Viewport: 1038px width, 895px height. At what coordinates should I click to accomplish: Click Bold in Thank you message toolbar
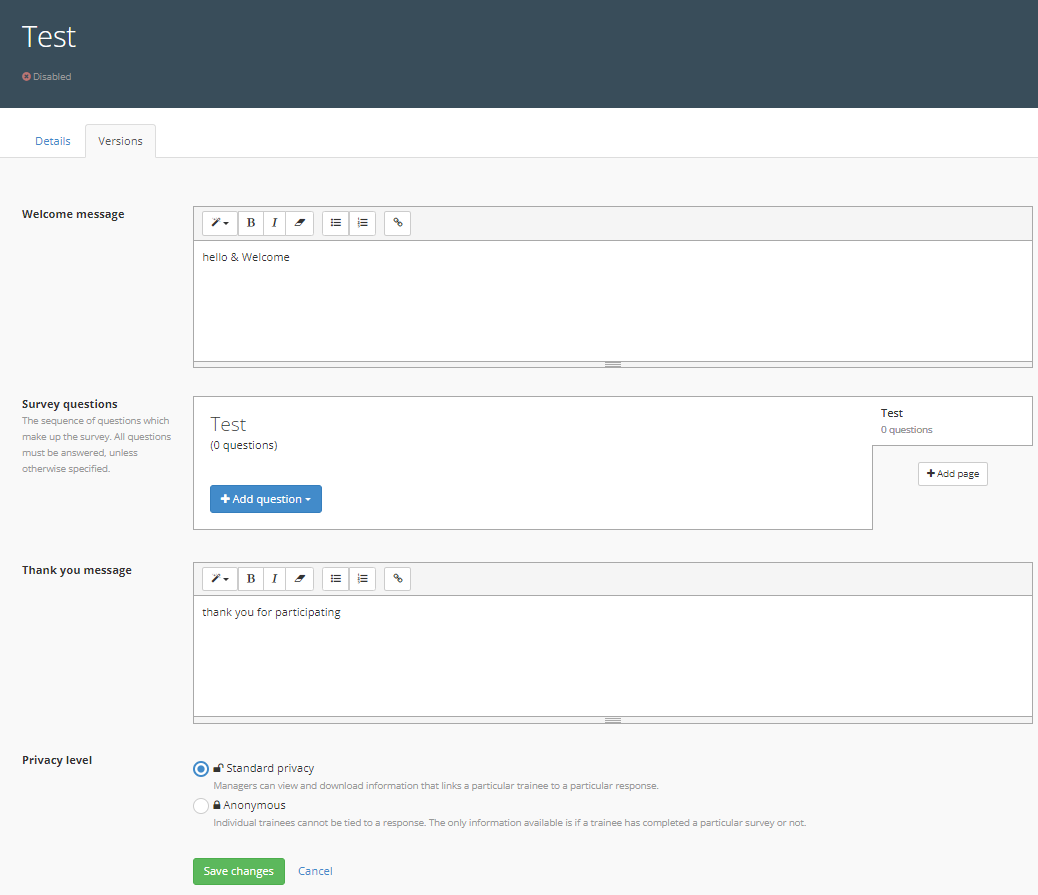[x=251, y=579]
